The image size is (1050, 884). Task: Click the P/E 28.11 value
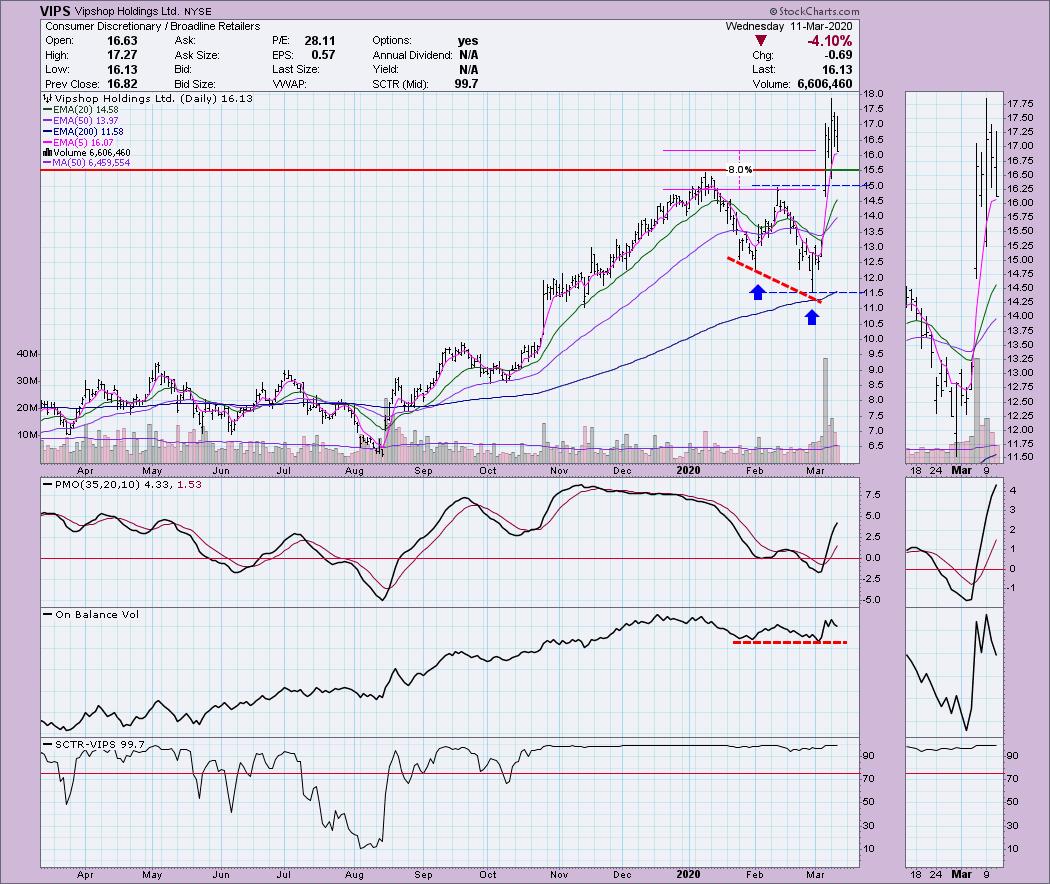coord(319,41)
